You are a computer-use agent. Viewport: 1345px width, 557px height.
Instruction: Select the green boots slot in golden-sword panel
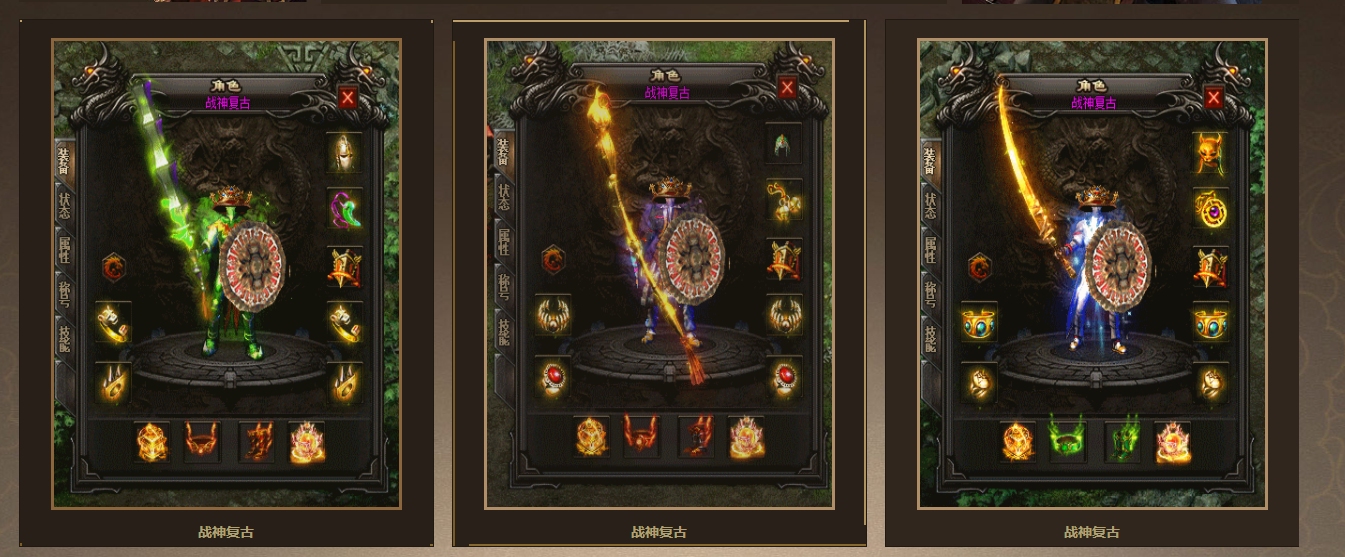1122,441
